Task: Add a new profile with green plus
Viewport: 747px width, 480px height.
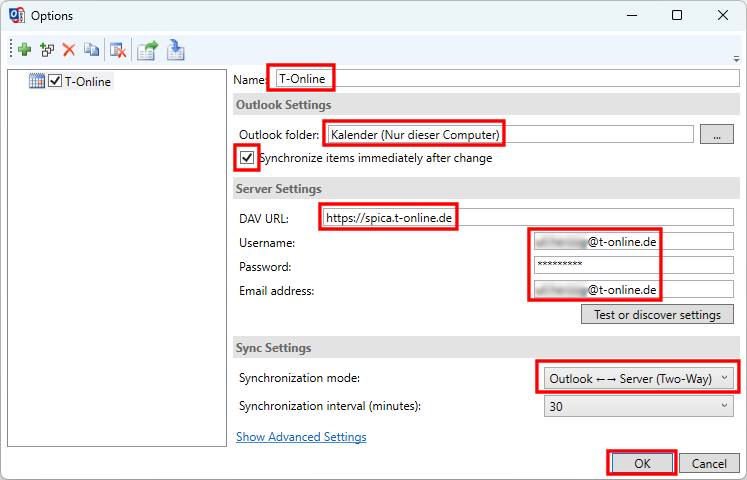Action: [x=24, y=49]
